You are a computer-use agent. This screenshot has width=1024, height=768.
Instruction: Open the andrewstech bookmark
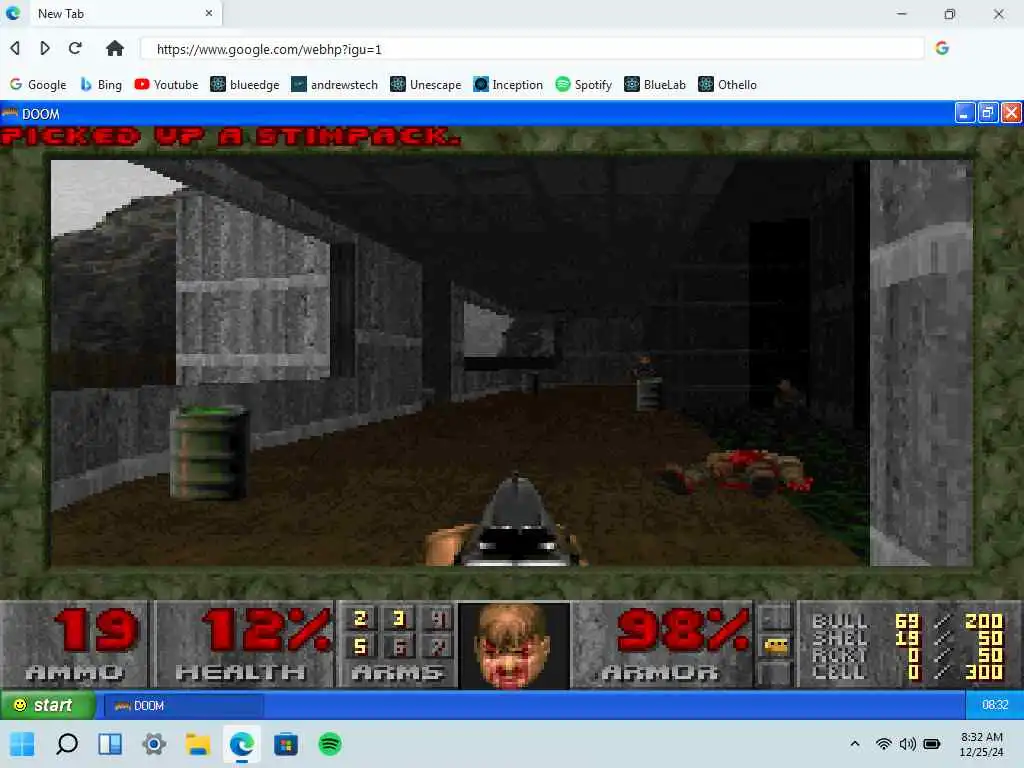tap(334, 85)
